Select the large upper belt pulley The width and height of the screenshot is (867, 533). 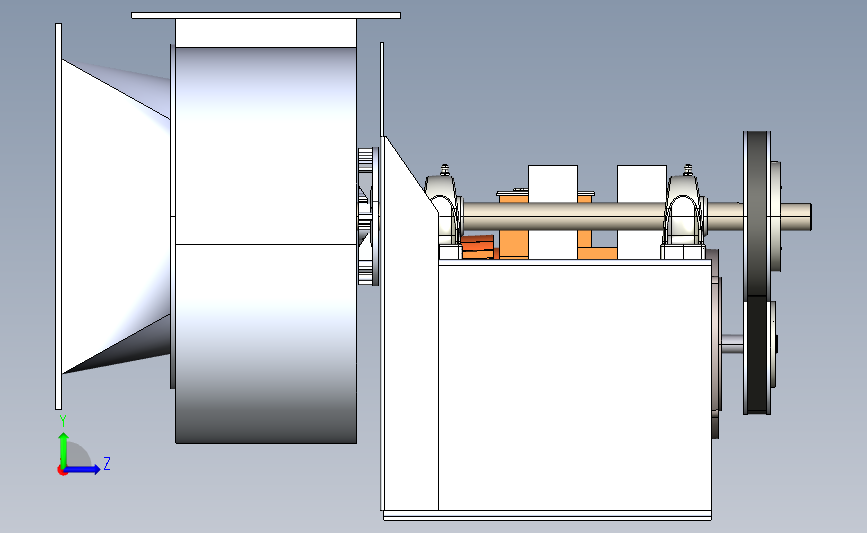click(757, 215)
